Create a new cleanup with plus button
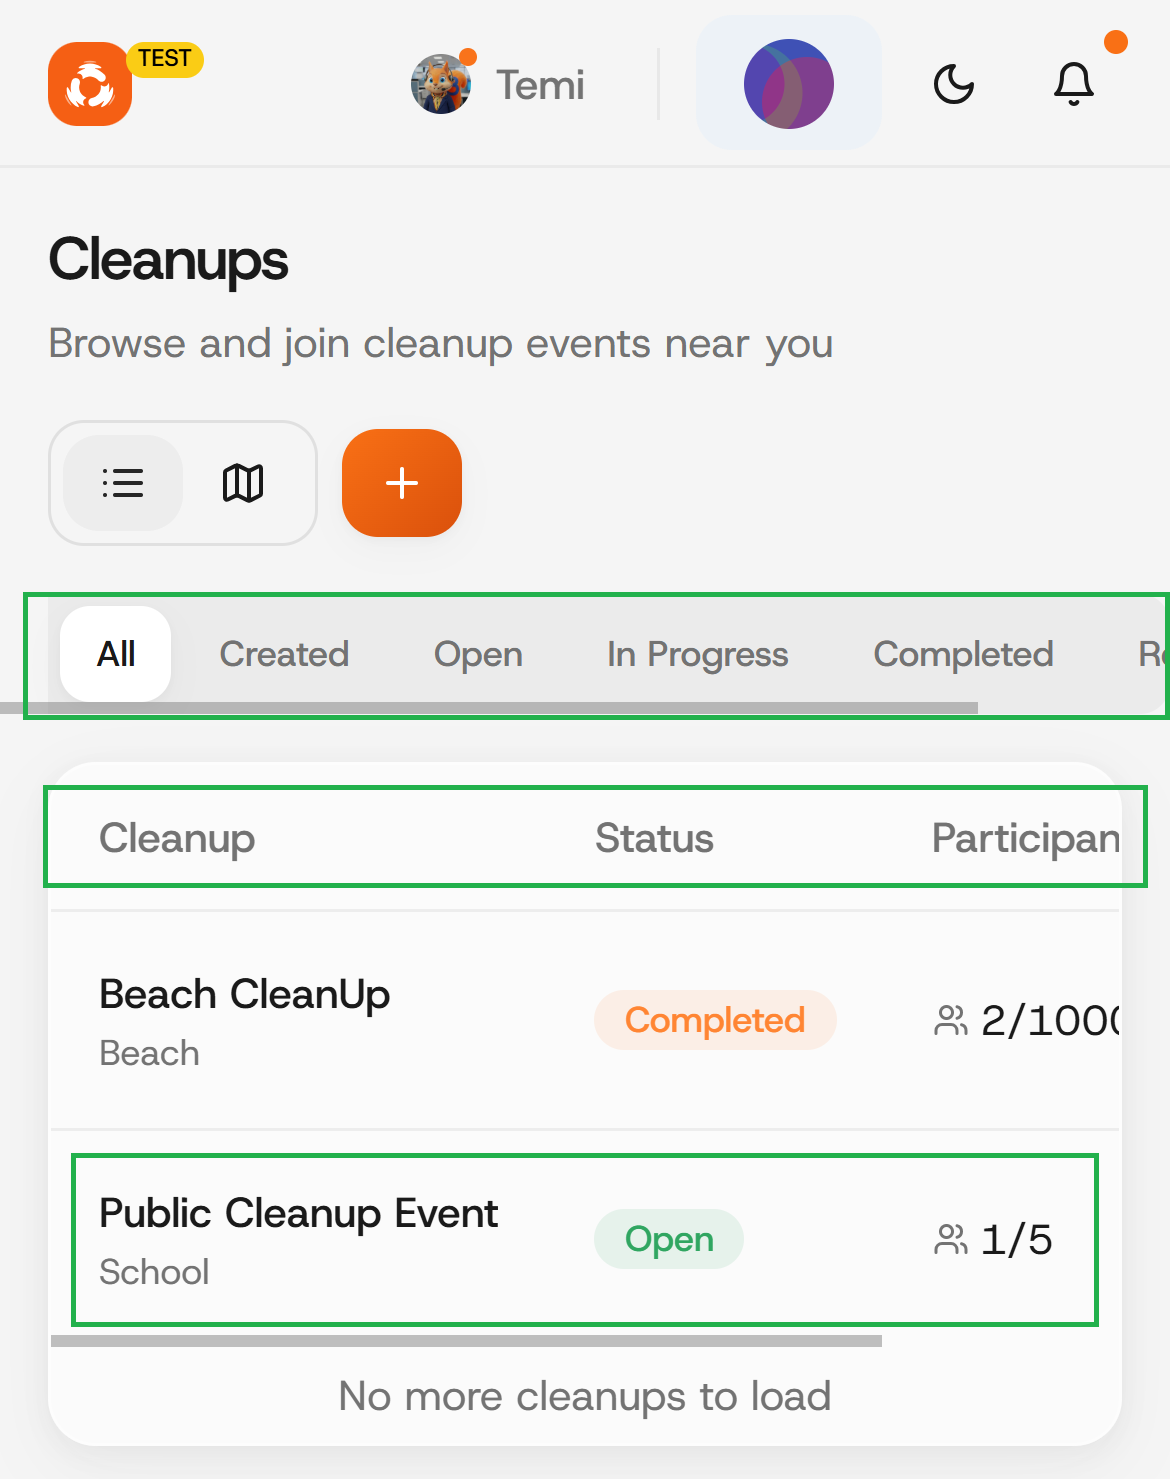 (402, 483)
